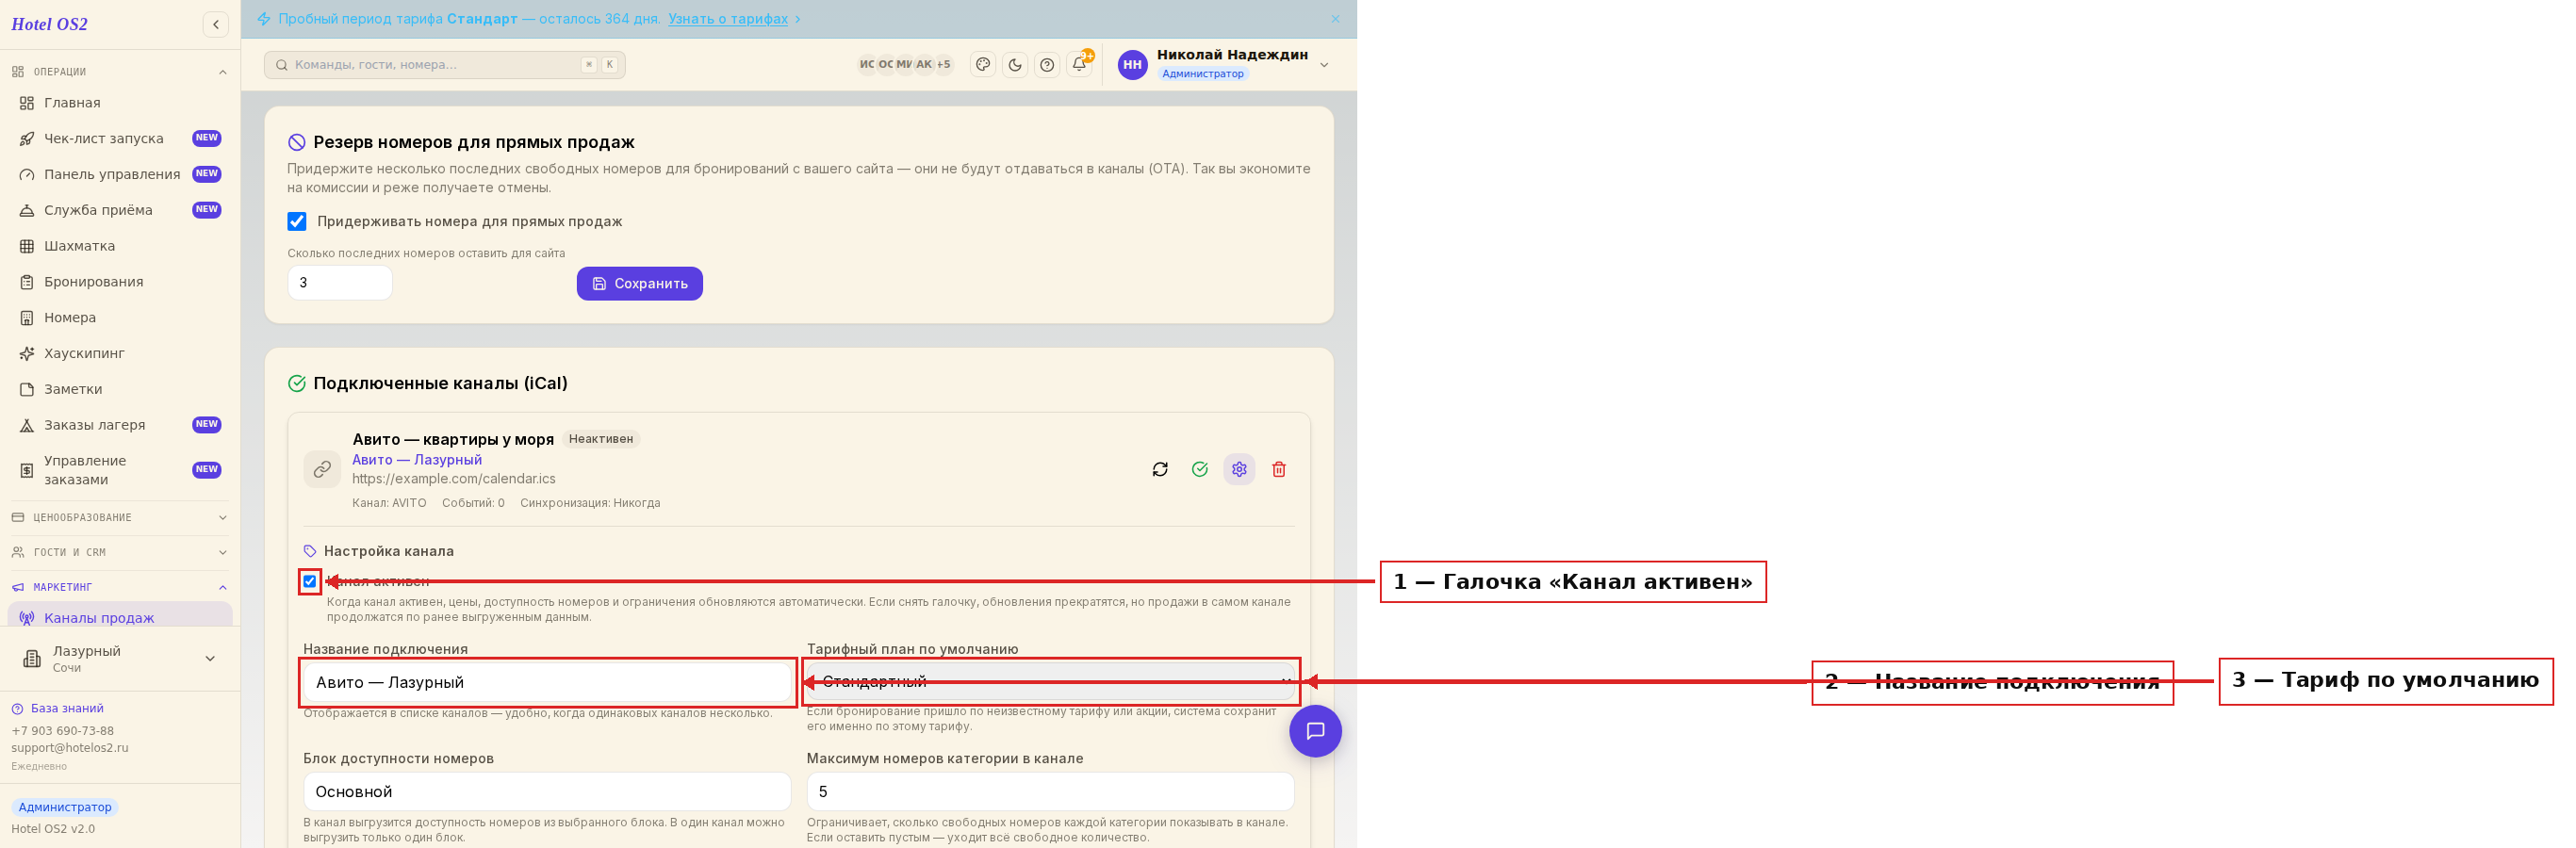
Task: Click the support@hotelos2.ru email
Action: [x=70, y=748]
